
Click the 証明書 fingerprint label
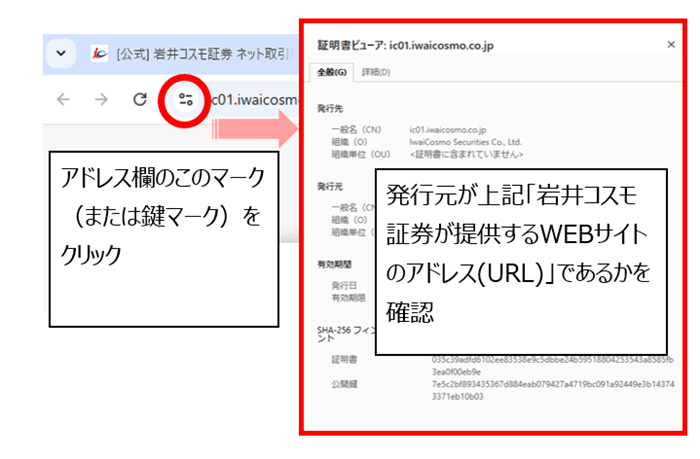click(344, 359)
